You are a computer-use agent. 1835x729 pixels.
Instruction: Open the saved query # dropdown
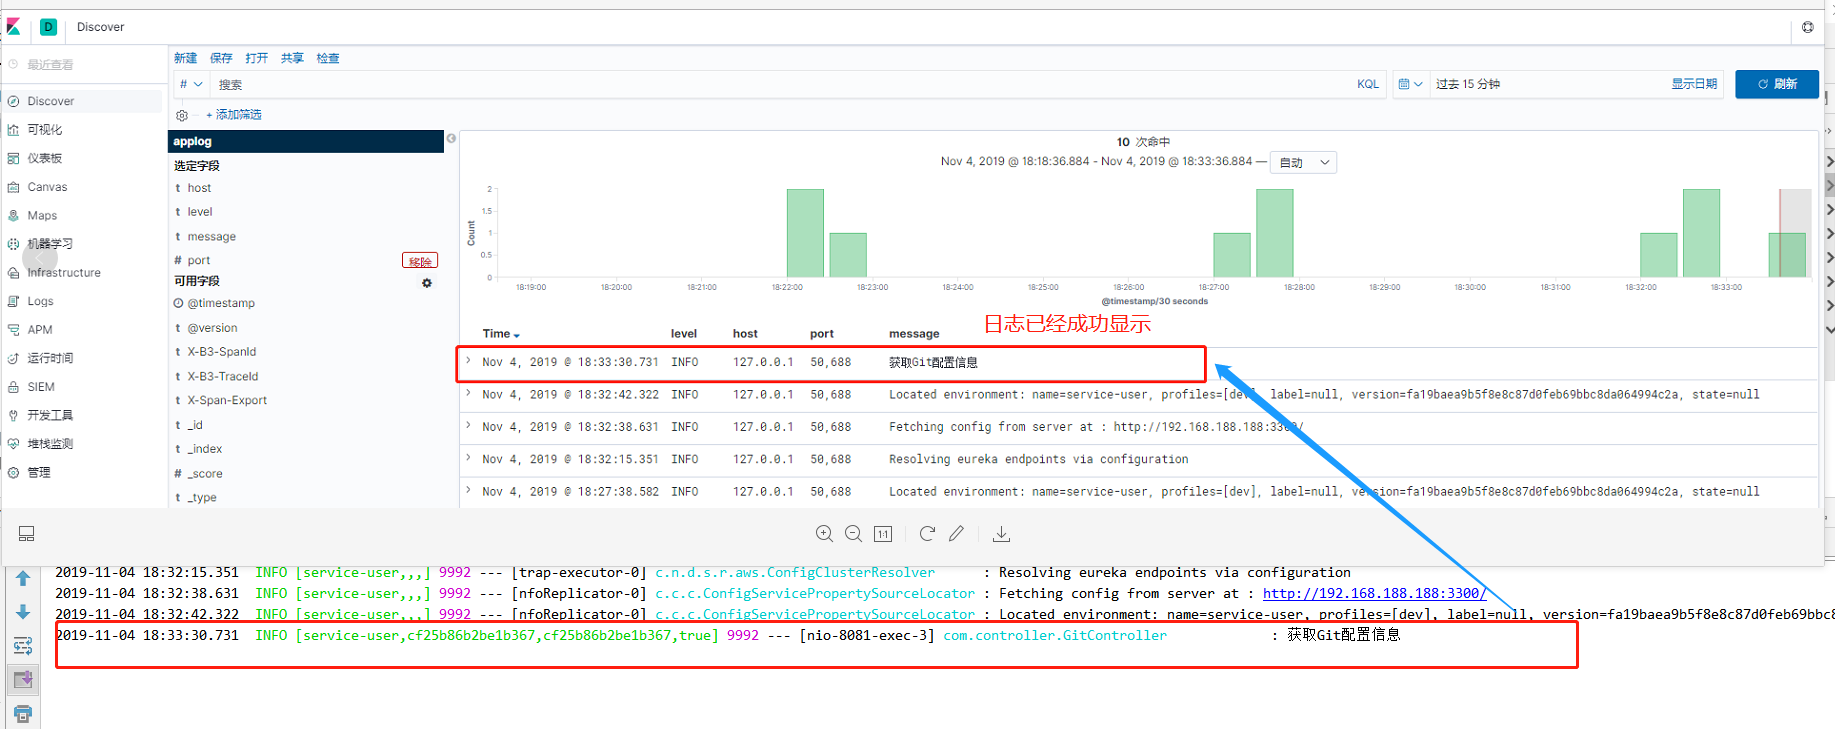[x=191, y=84]
